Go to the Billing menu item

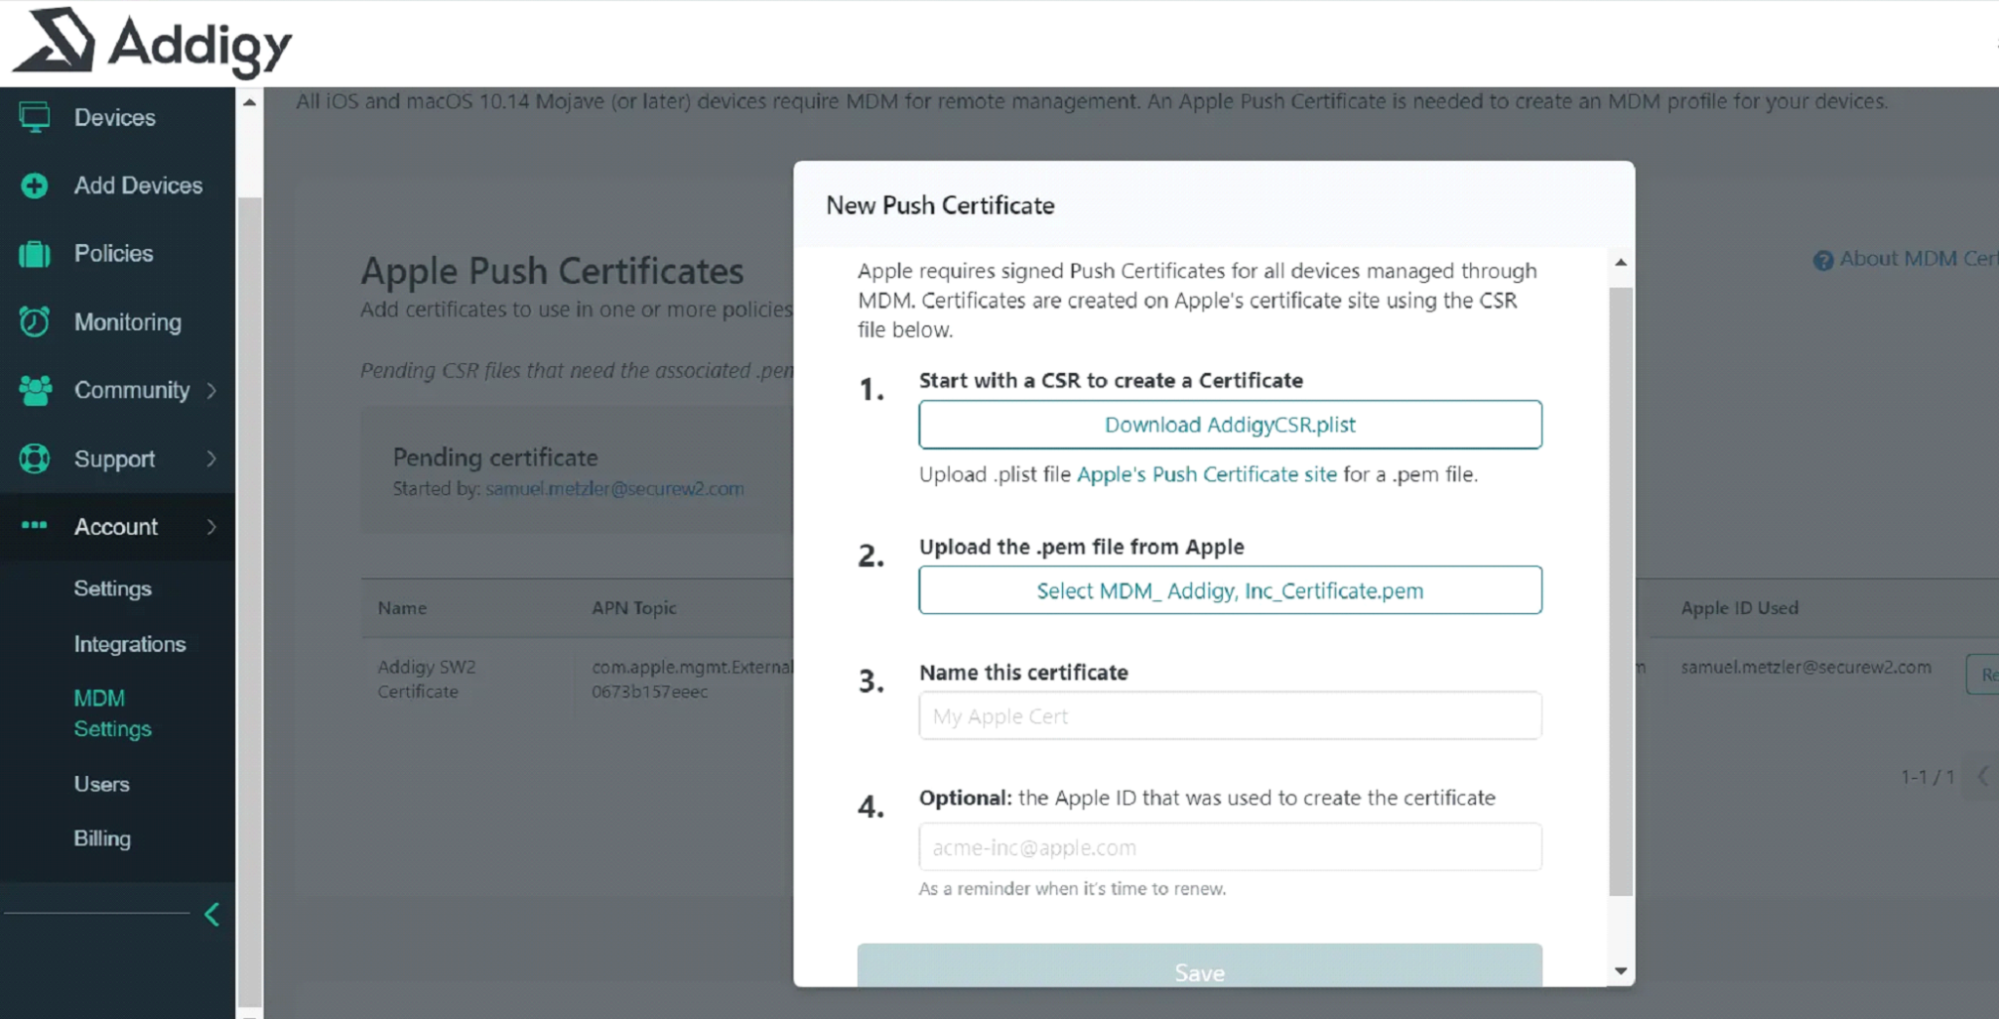pyautogui.click(x=102, y=838)
